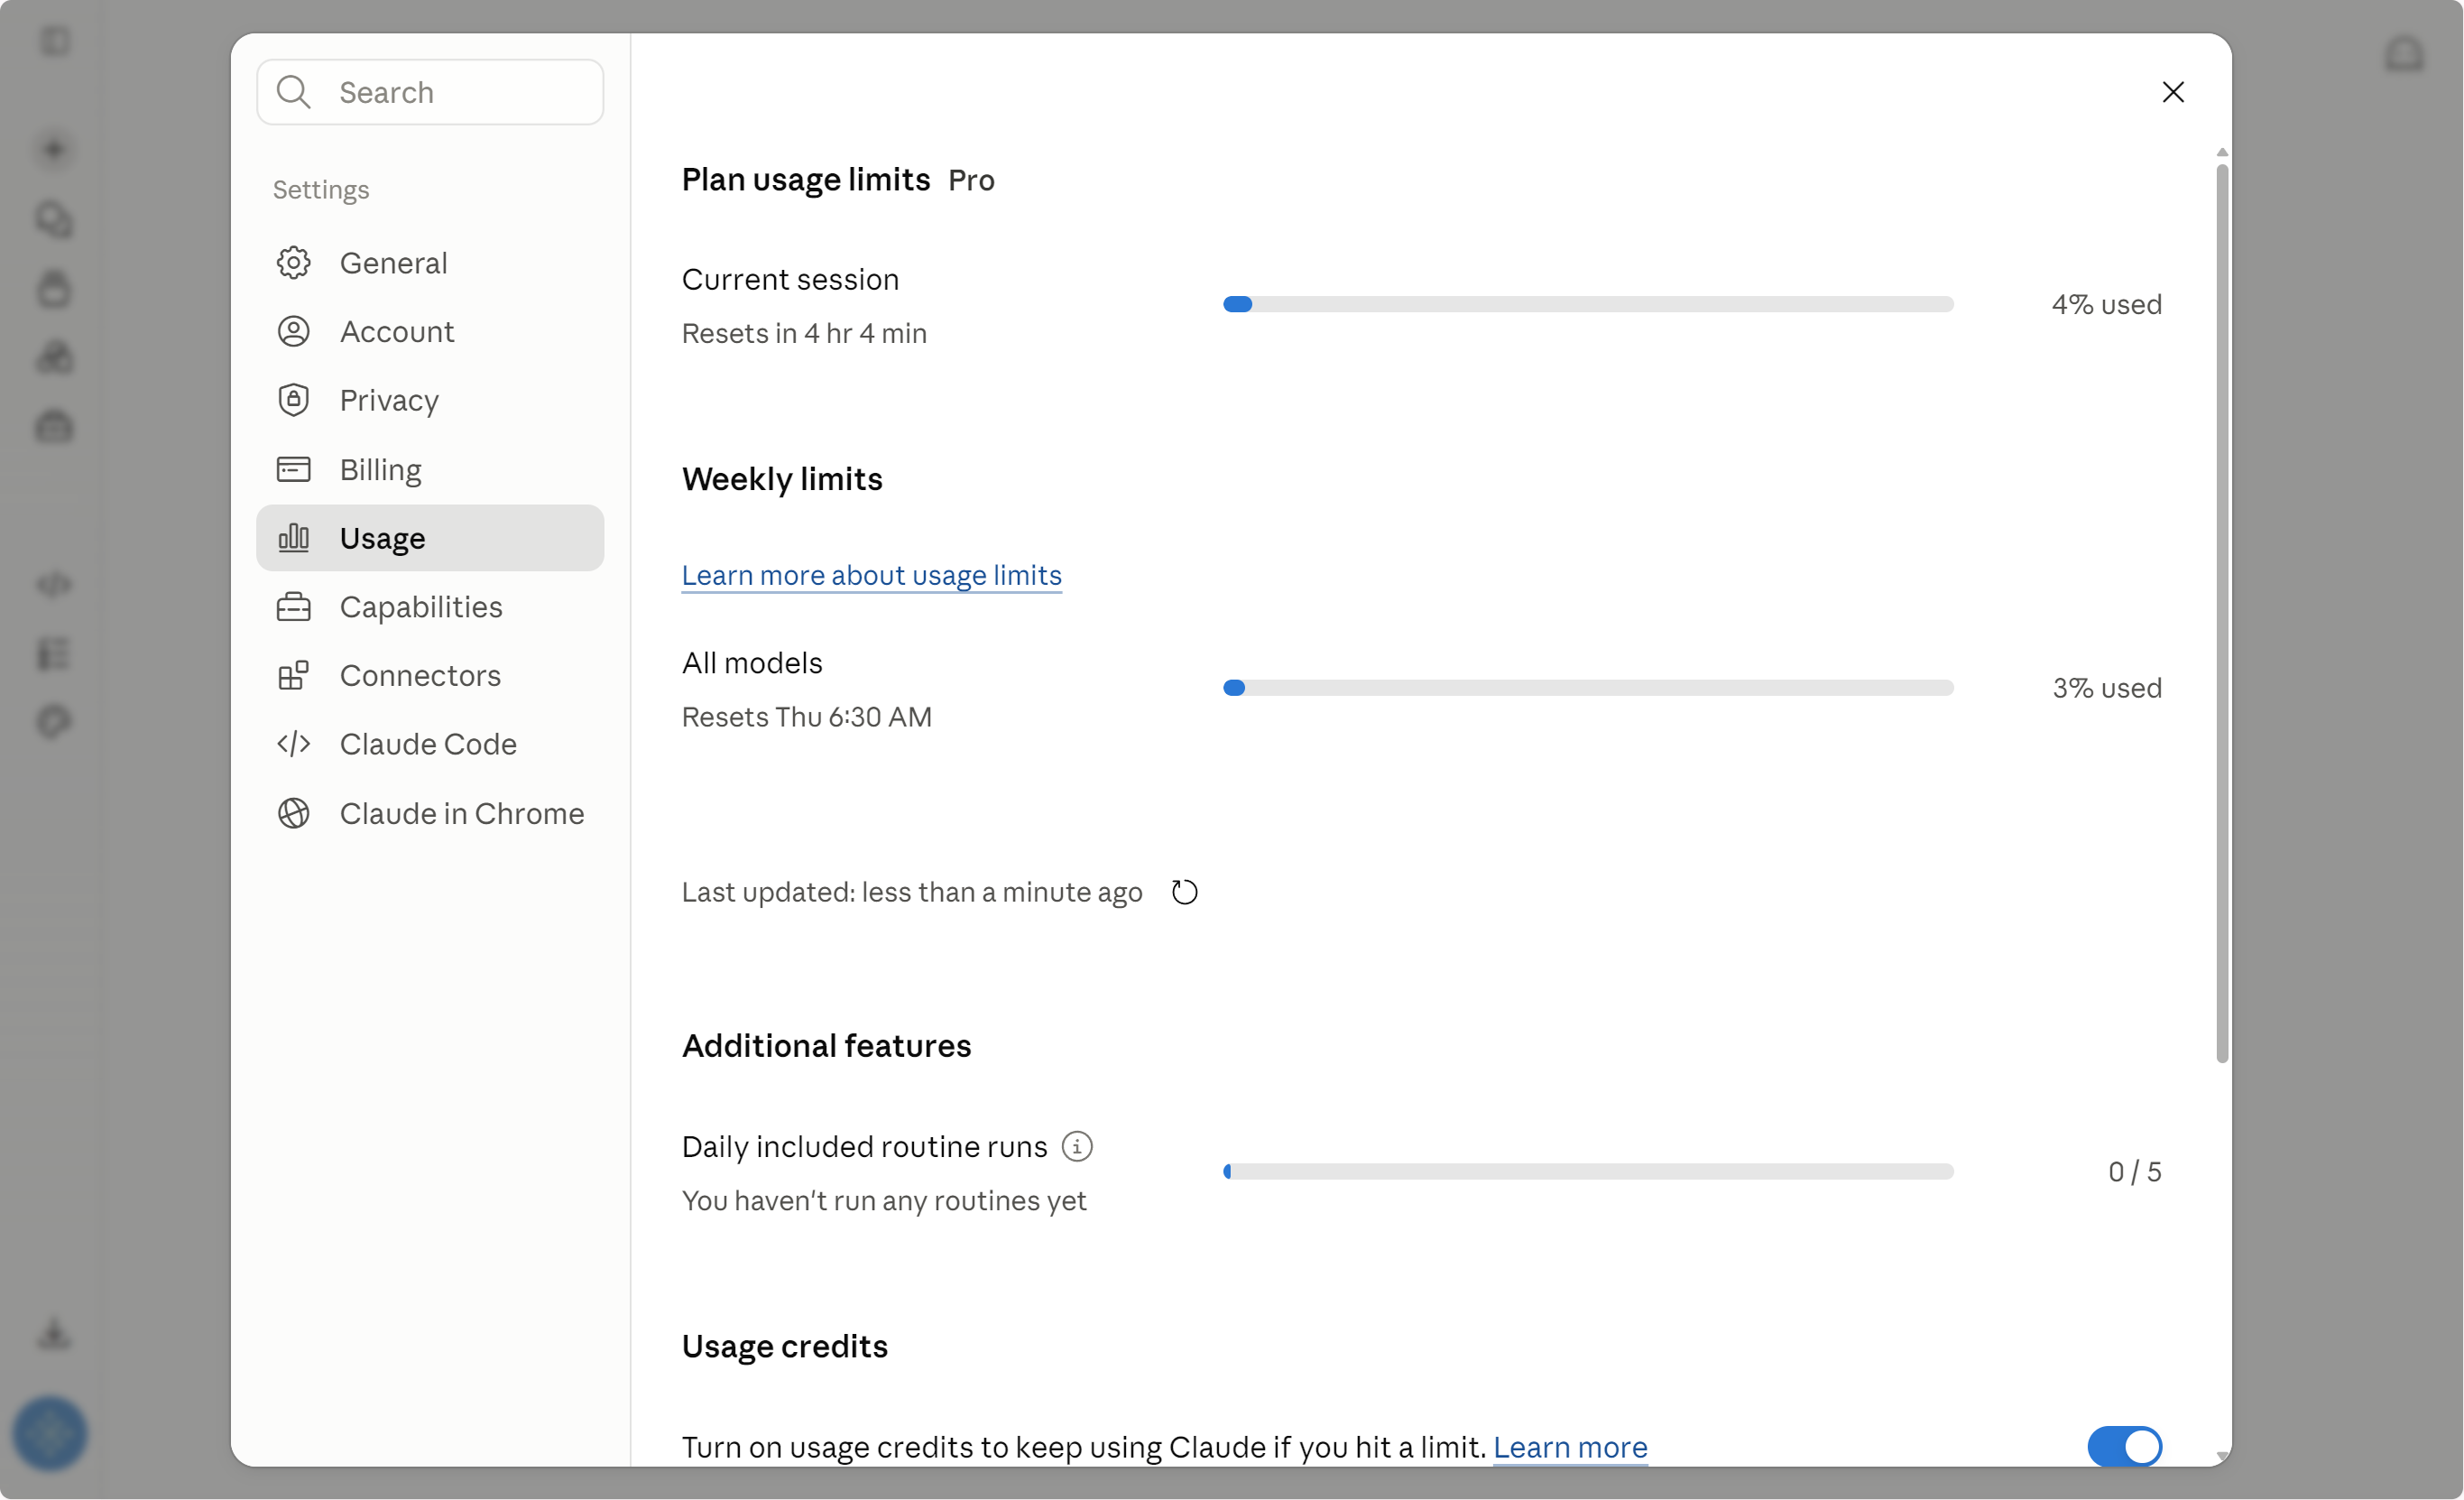Click the All models weekly usage bar
The width and height of the screenshot is (2464, 1500).
(x=1588, y=688)
